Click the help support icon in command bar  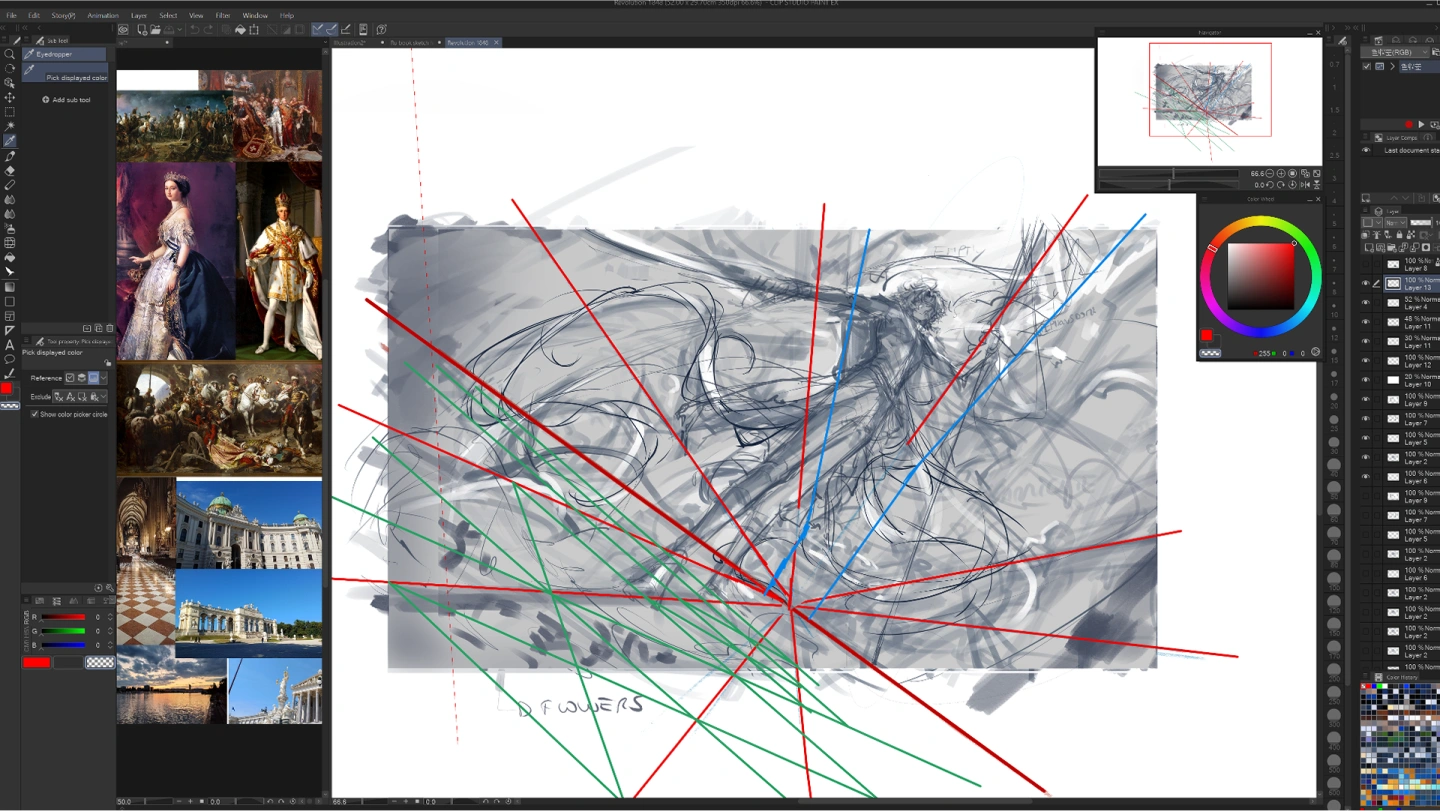pyautogui.click(x=381, y=29)
